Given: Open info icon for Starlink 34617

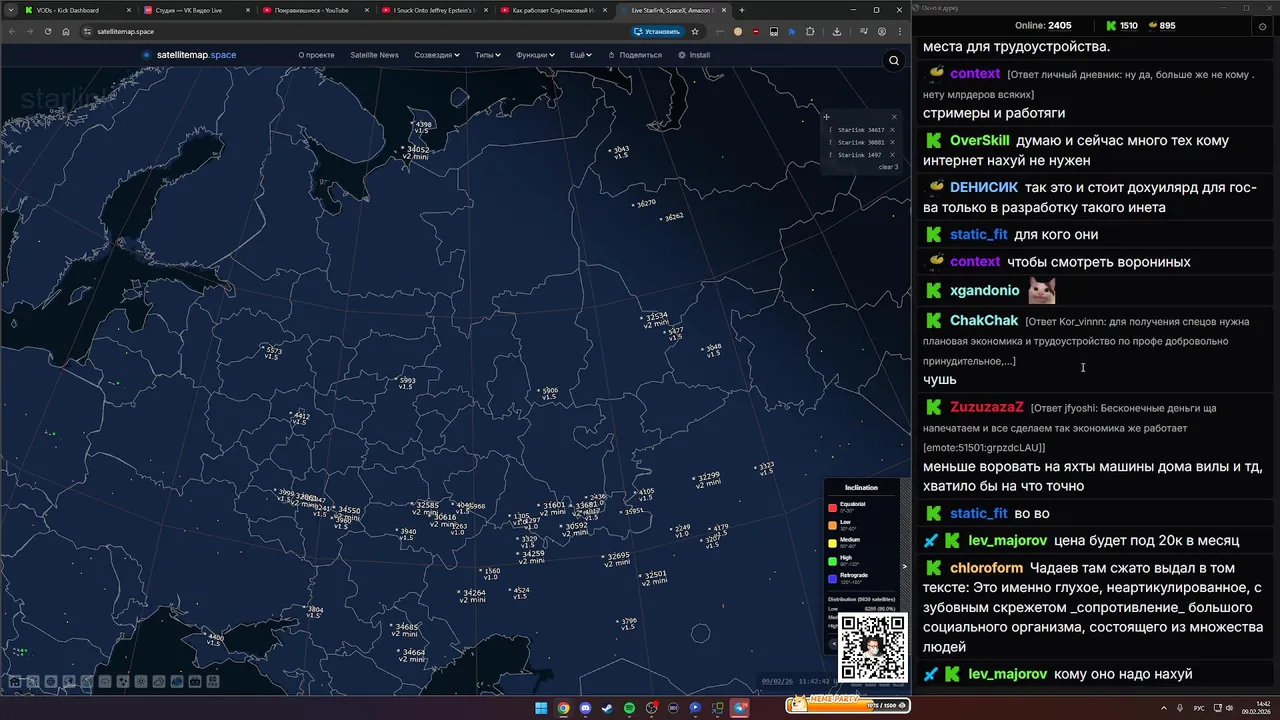Looking at the screenshot, I should [830, 130].
